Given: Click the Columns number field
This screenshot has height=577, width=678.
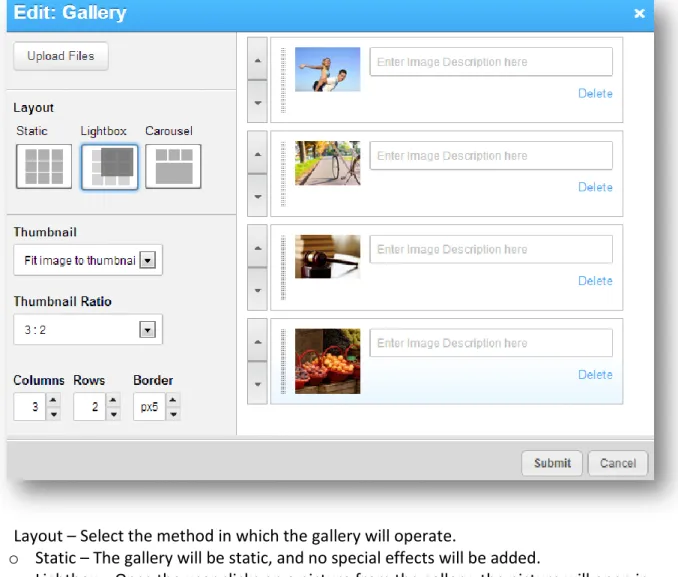Looking at the screenshot, I should point(29,407).
